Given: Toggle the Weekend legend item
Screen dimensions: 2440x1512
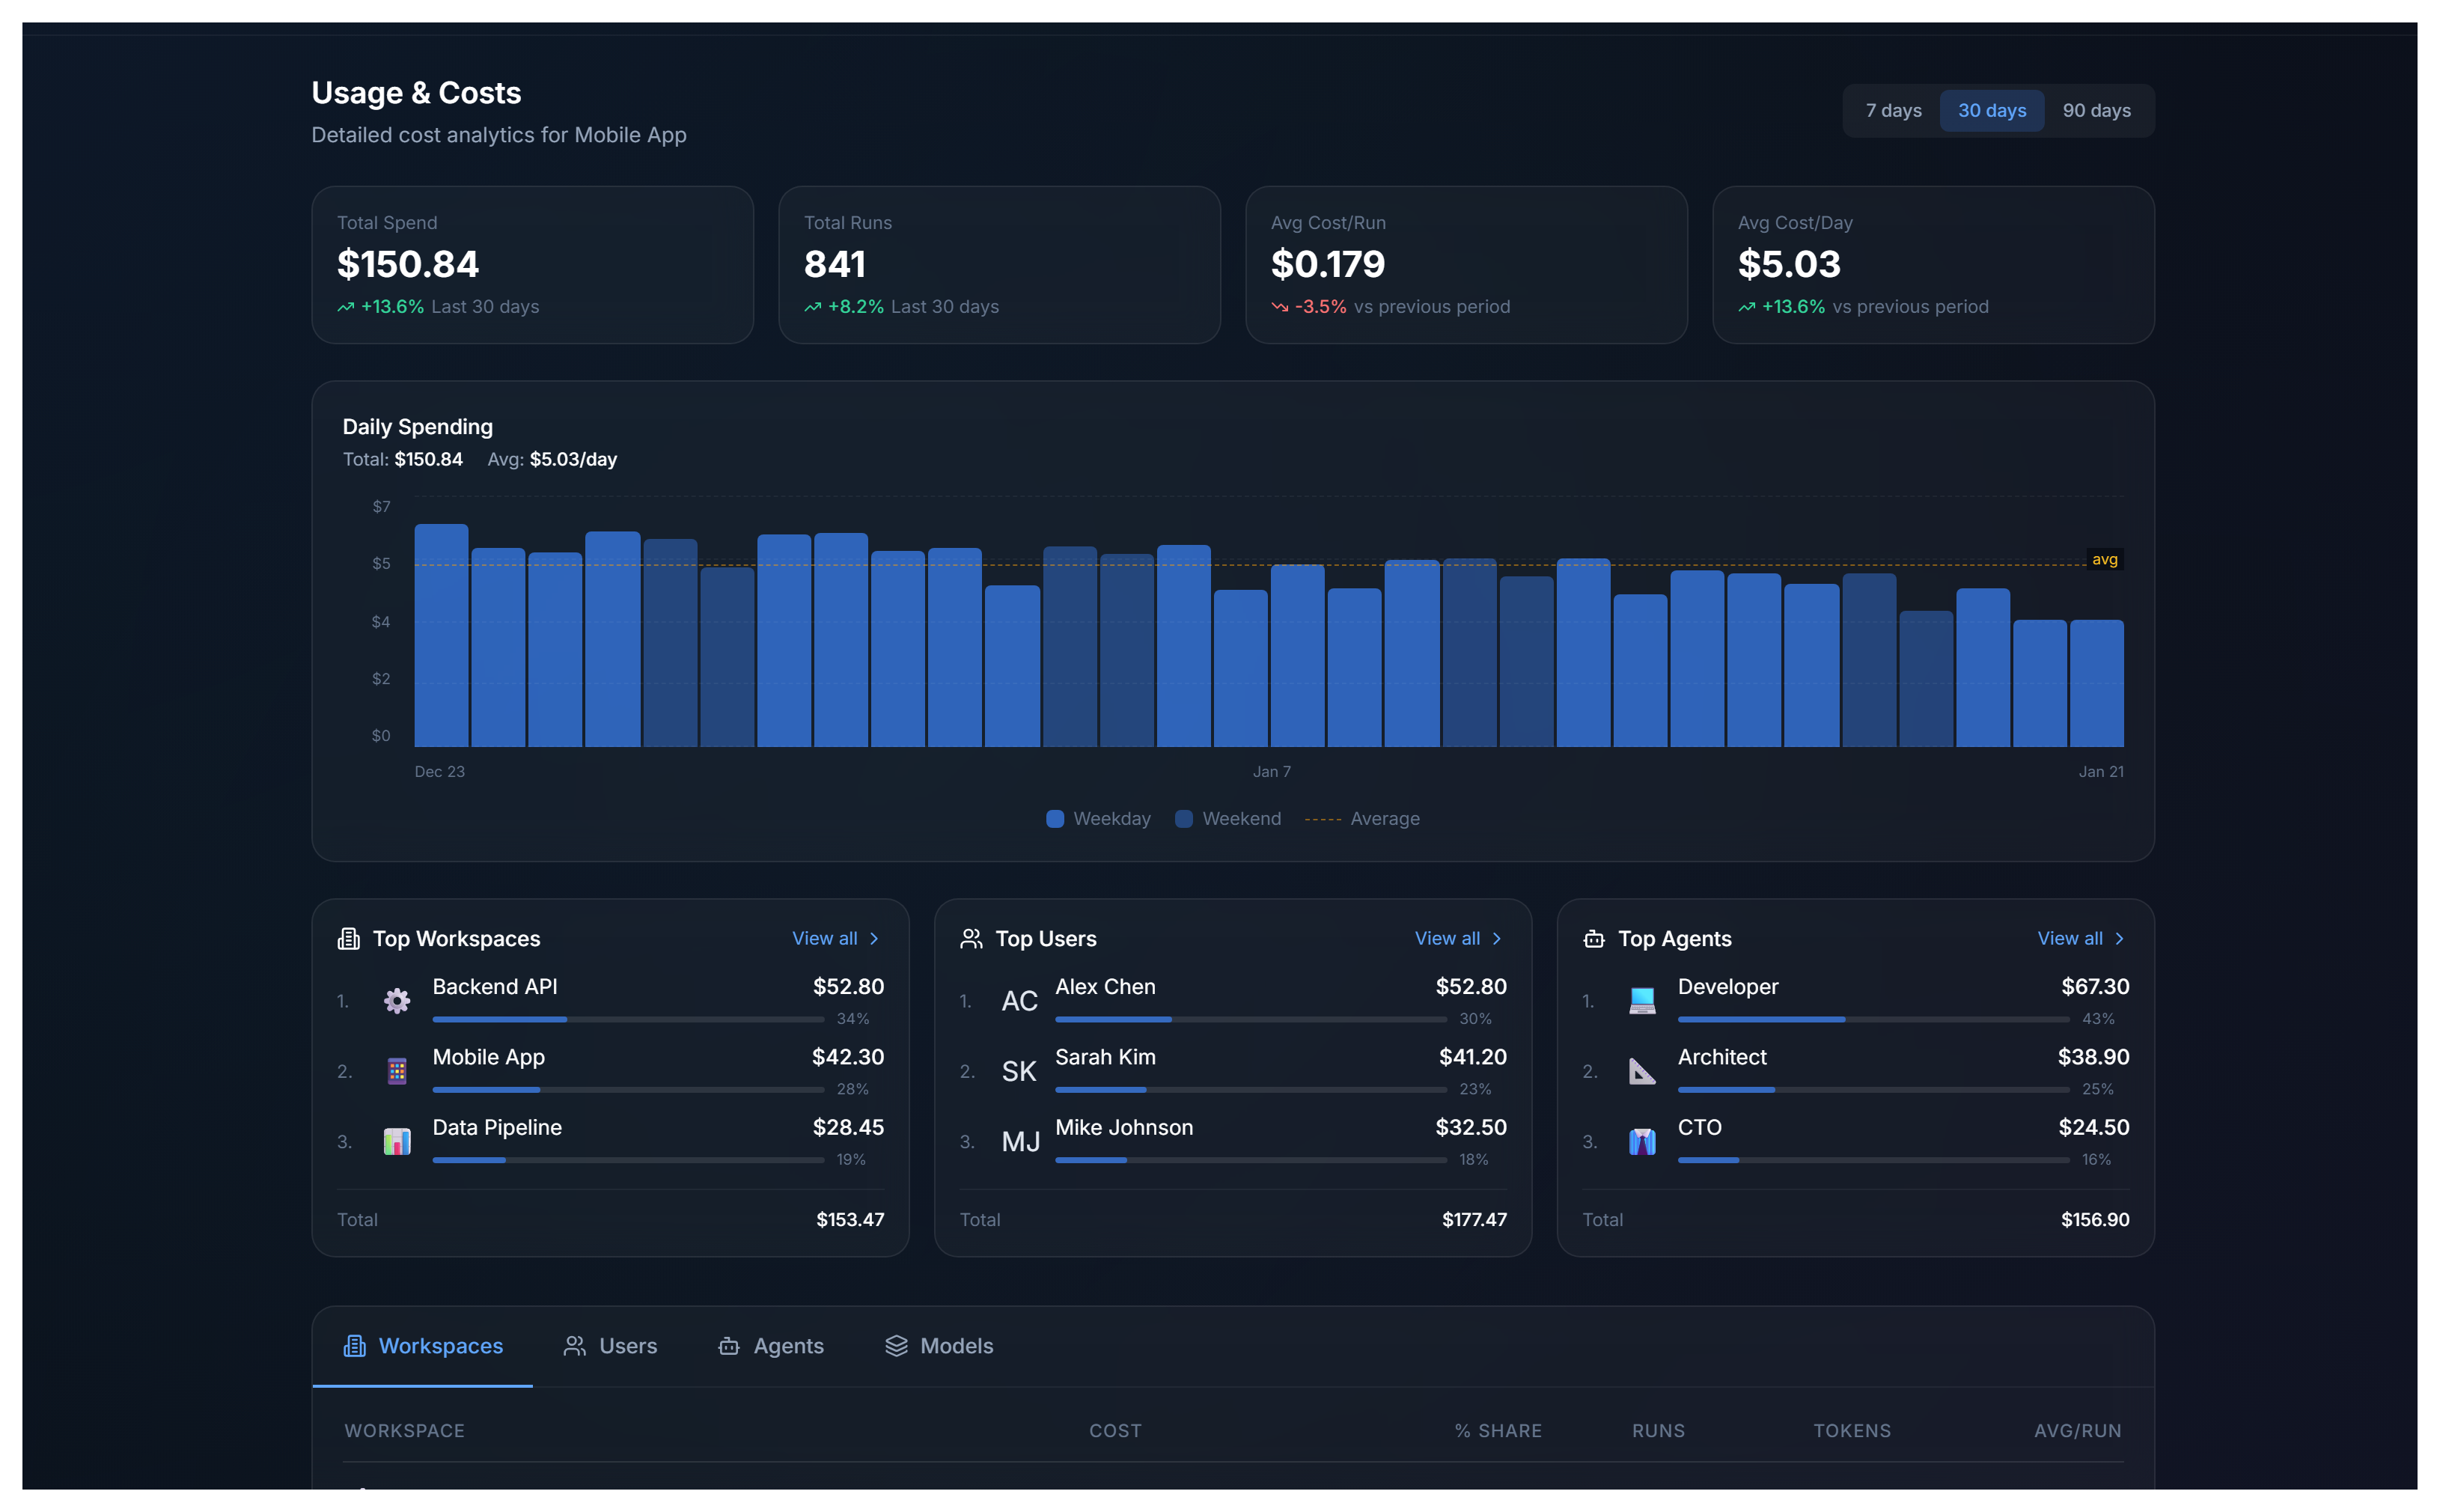Looking at the screenshot, I should [1229, 818].
